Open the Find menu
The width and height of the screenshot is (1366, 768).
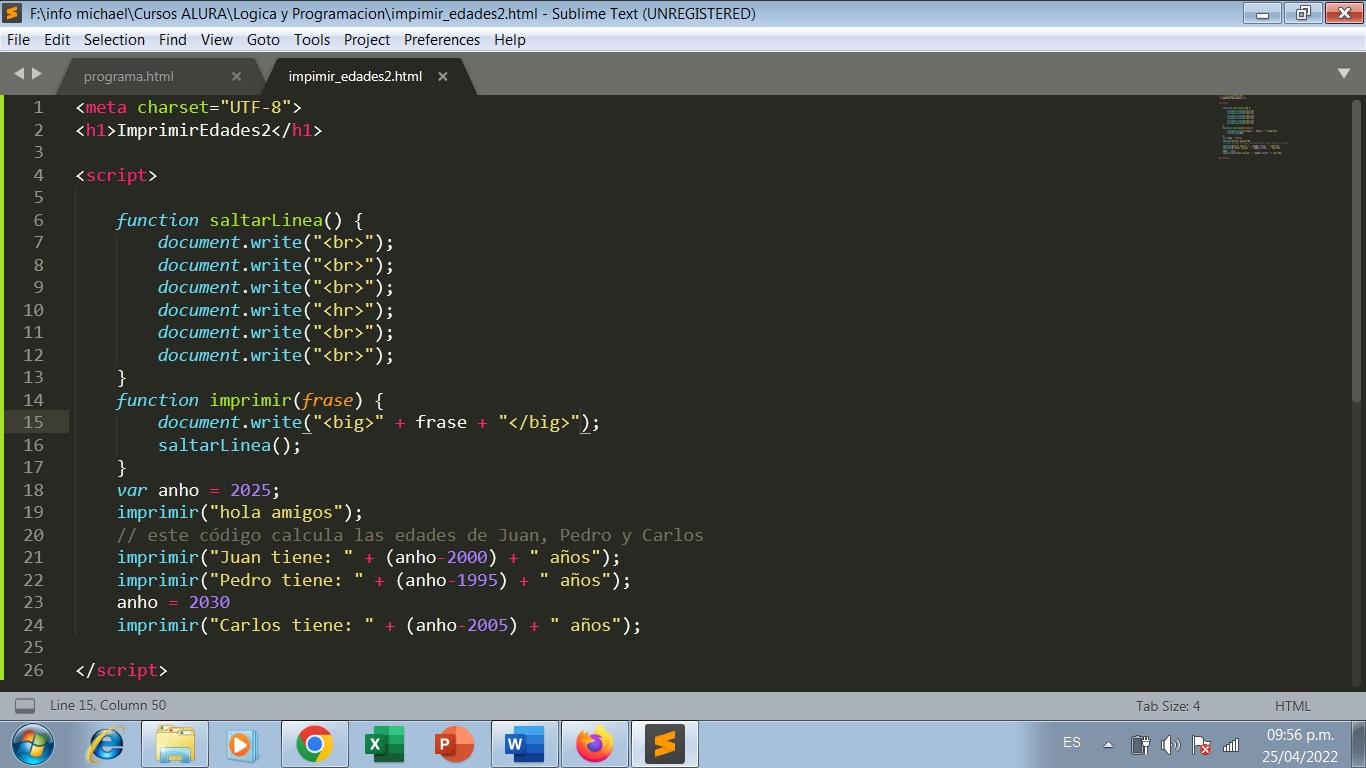tap(173, 40)
